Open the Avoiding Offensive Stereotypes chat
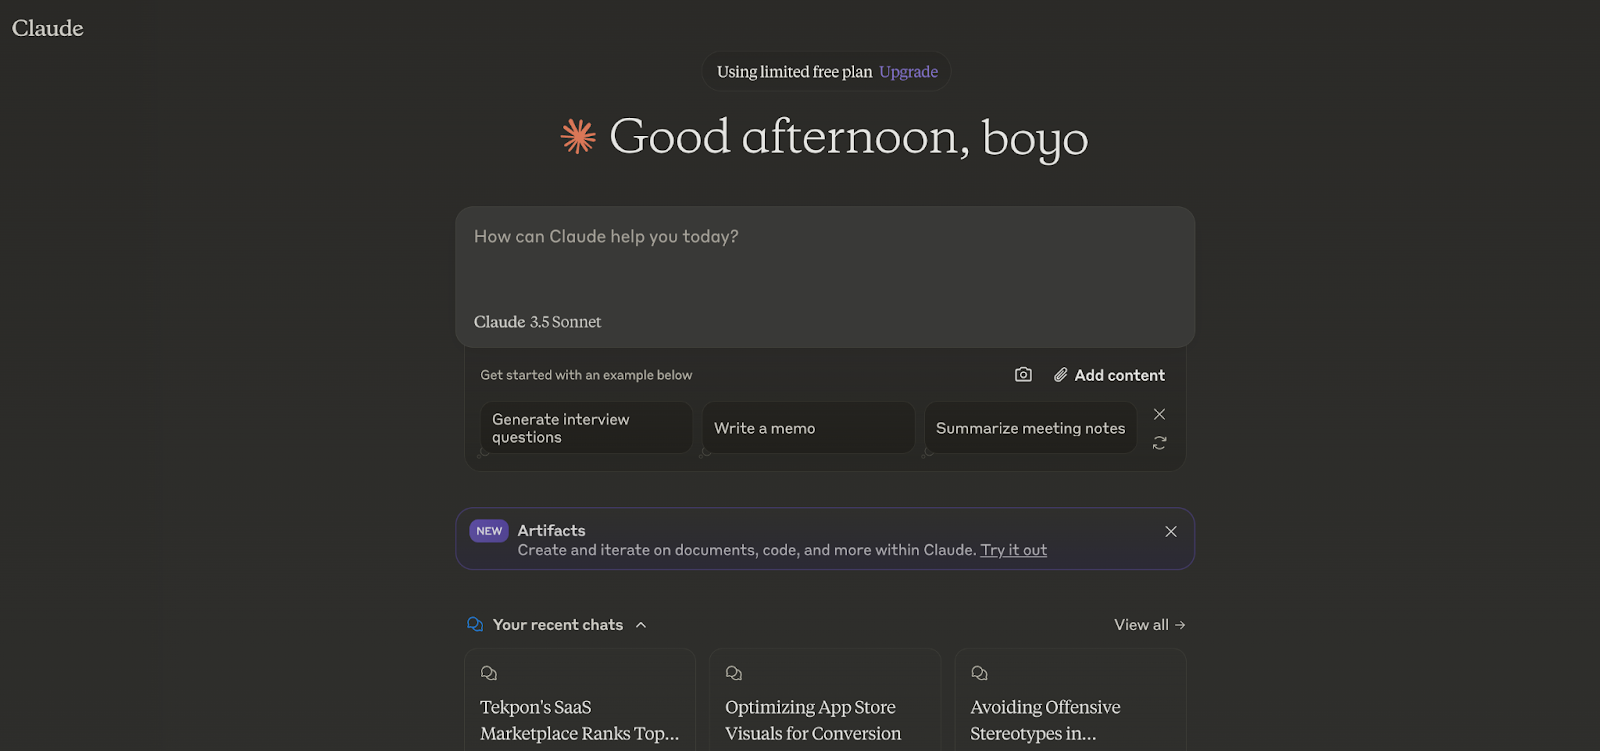Viewport: 1600px width, 751px height. pyautogui.click(x=1070, y=705)
